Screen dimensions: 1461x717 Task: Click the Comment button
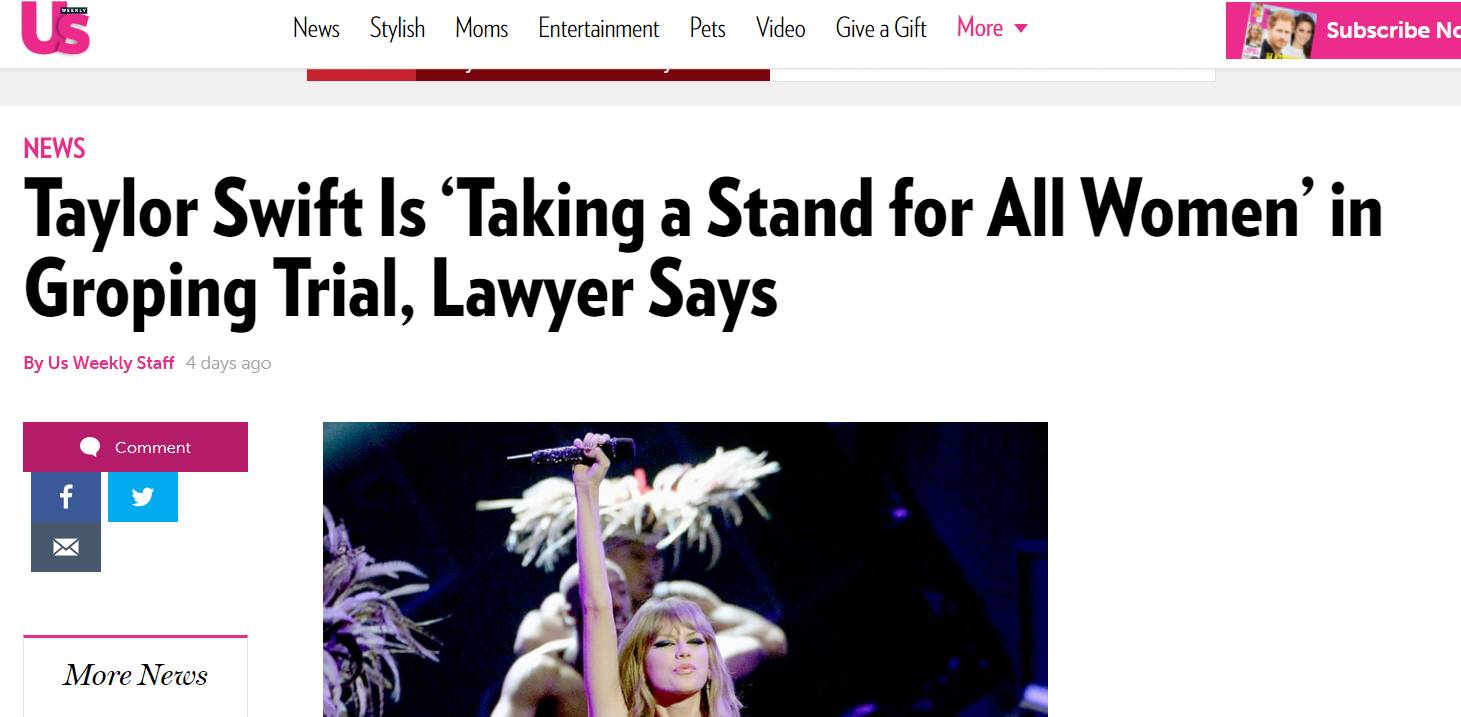point(135,447)
